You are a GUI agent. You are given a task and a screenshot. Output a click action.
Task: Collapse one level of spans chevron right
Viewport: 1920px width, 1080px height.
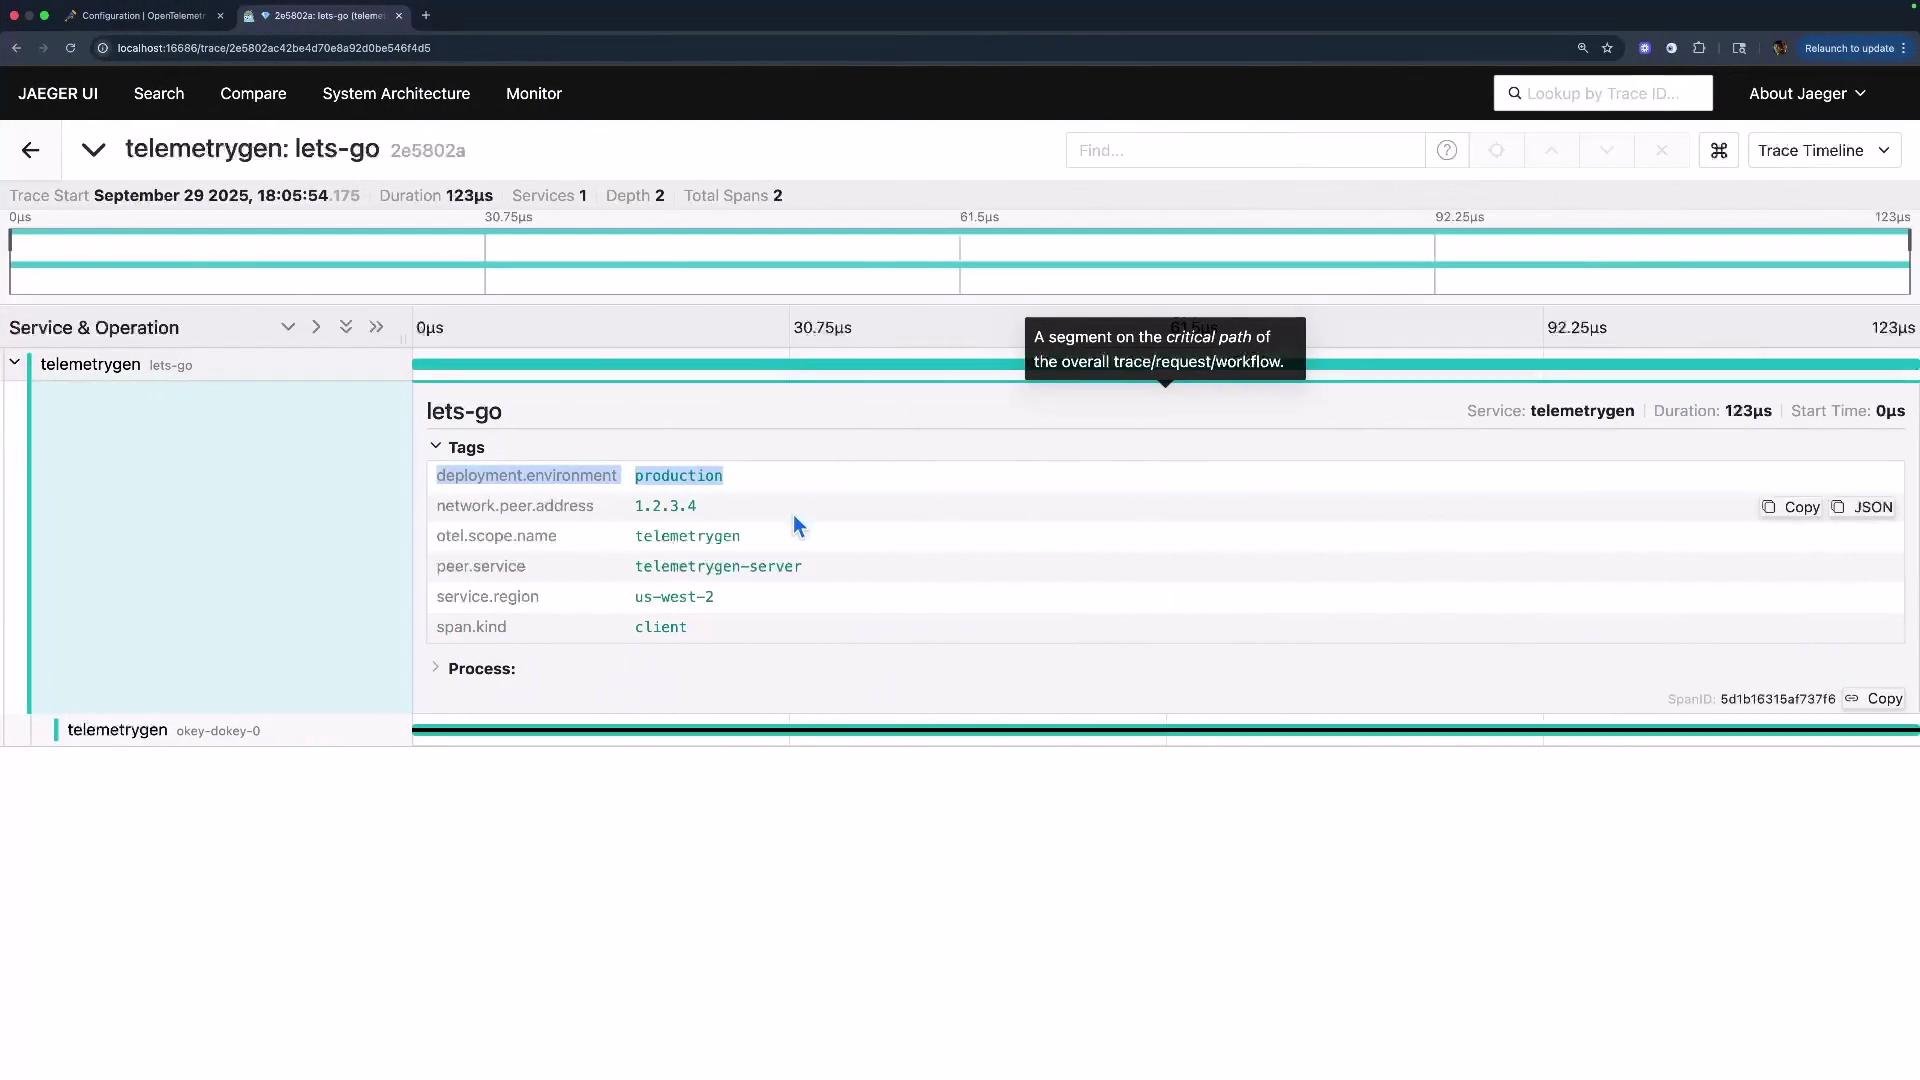[x=316, y=327]
